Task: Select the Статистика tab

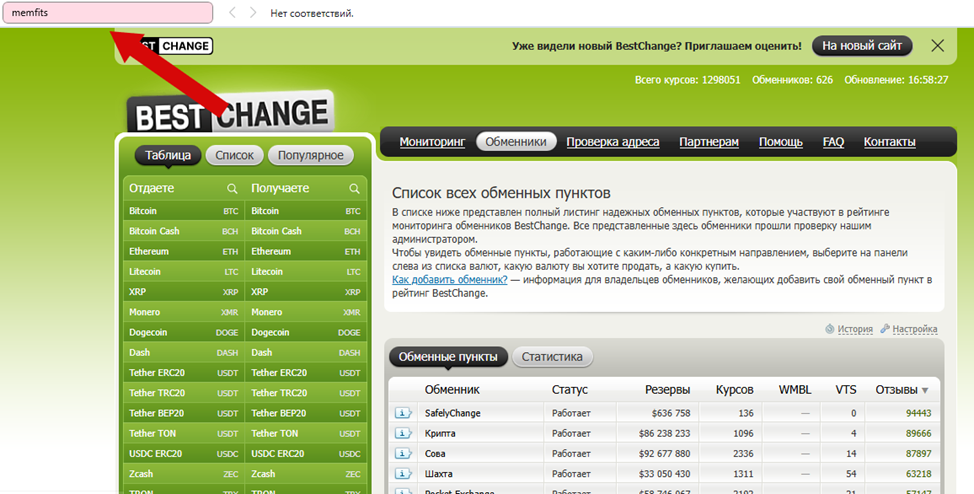Action: coord(552,357)
